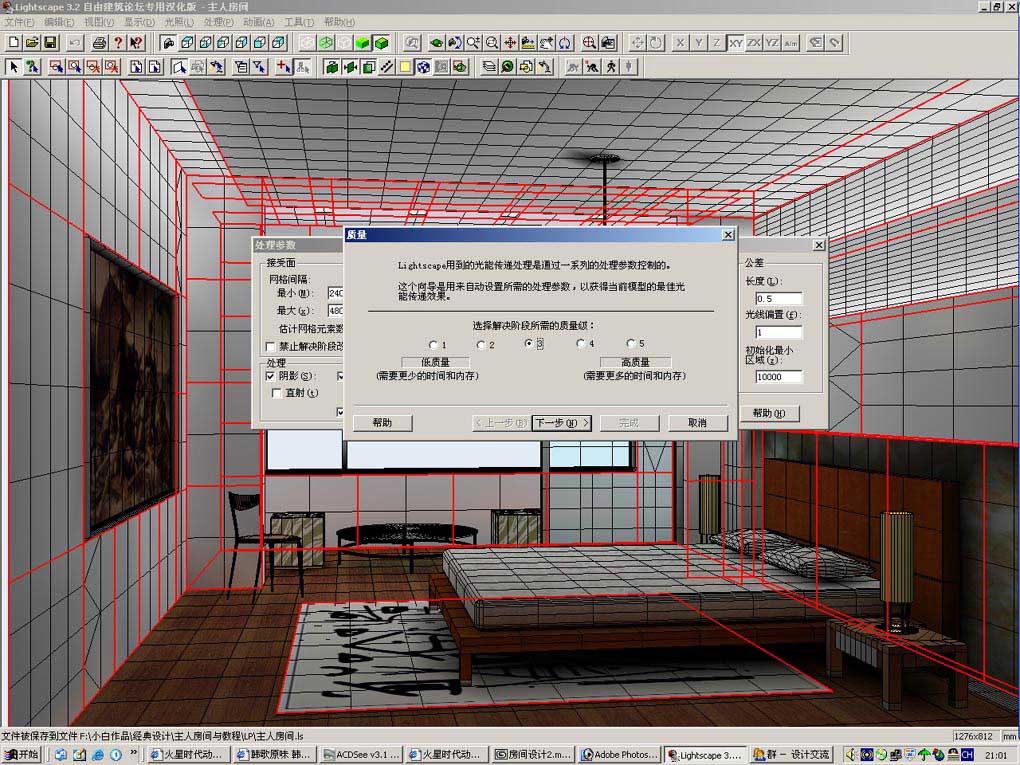Open the 处理(P) menu
Image resolution: width=1020 pixels, height=765 pixels.
(x=219, y=22)
